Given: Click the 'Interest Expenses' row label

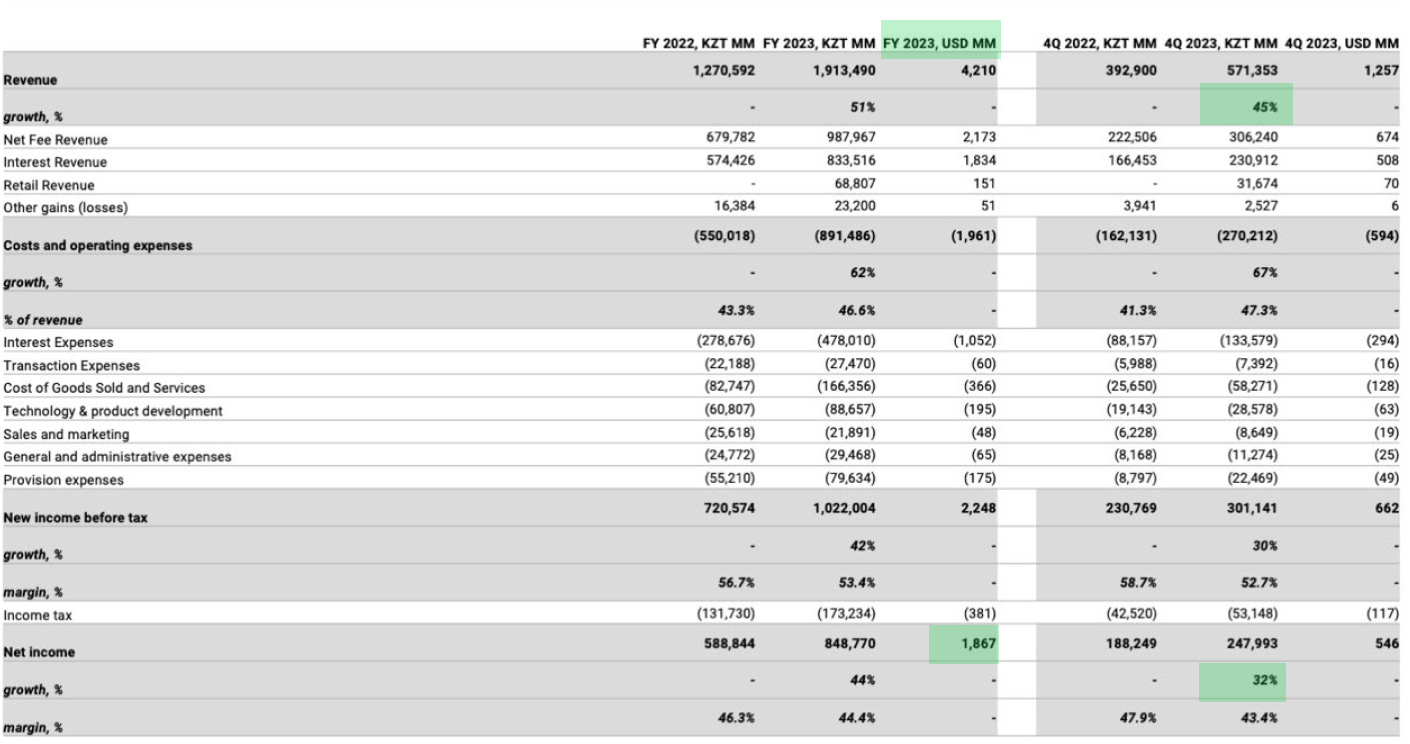Looking at the screenshot, I should click(58, 342).
